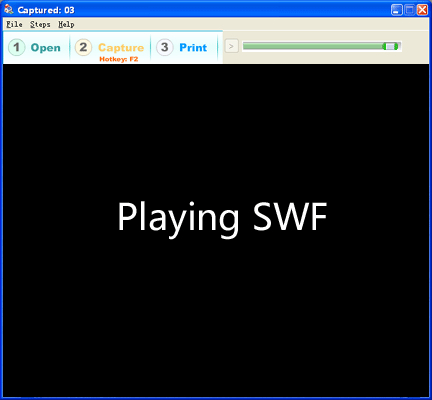Open the File menu
Image resolution: width=432 pixels, height=400 pixels.
(14, 24)
